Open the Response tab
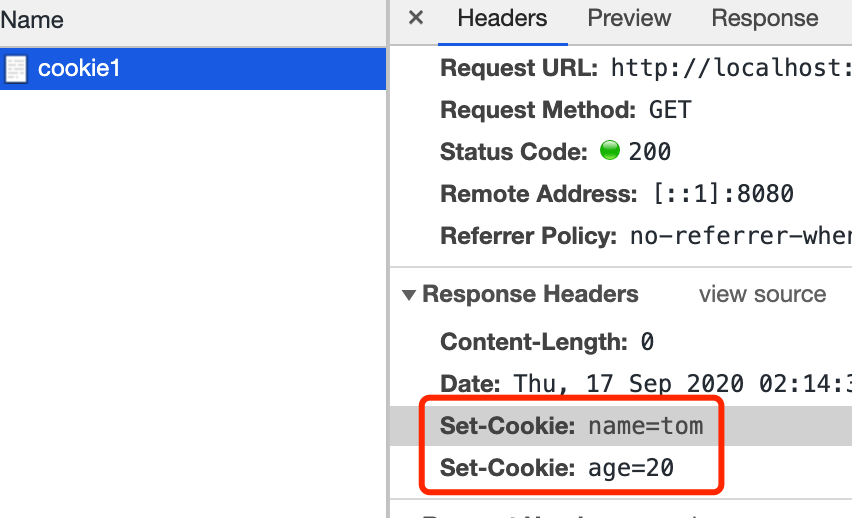Viewport: 852px width, 518px height. [765, 18]
